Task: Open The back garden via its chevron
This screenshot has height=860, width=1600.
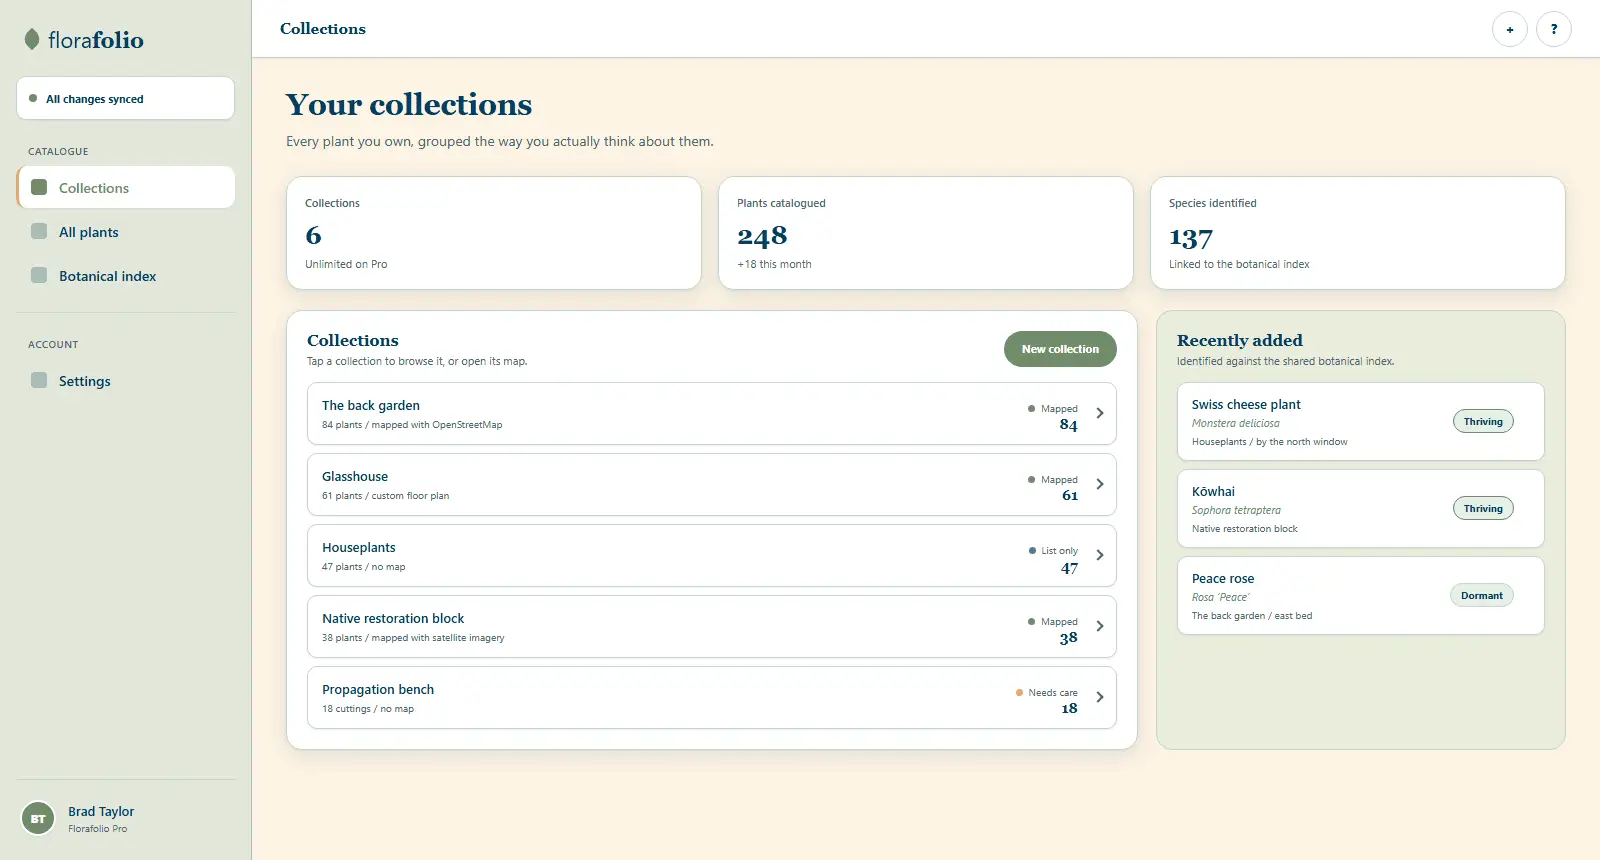Action: 1100,413
